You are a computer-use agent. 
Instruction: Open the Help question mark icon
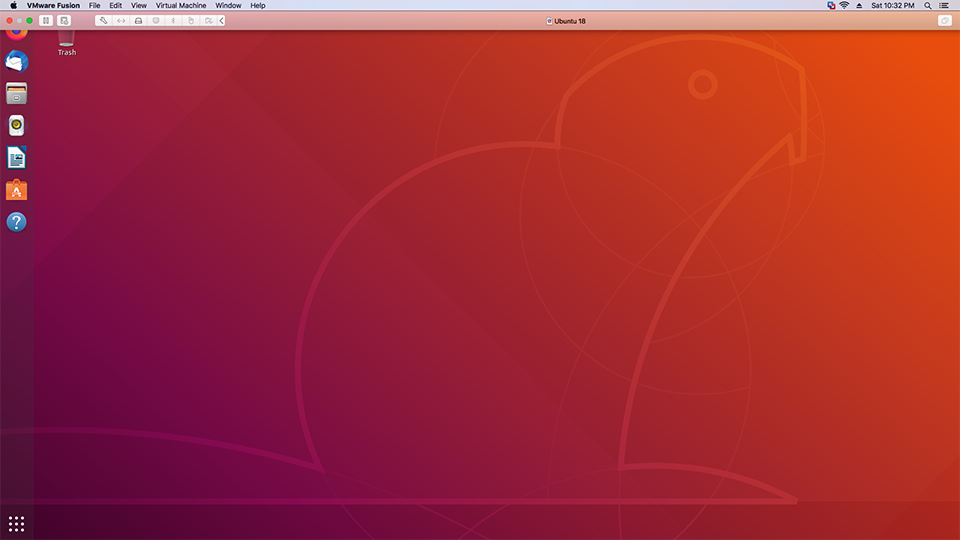[x=17, y=222]
